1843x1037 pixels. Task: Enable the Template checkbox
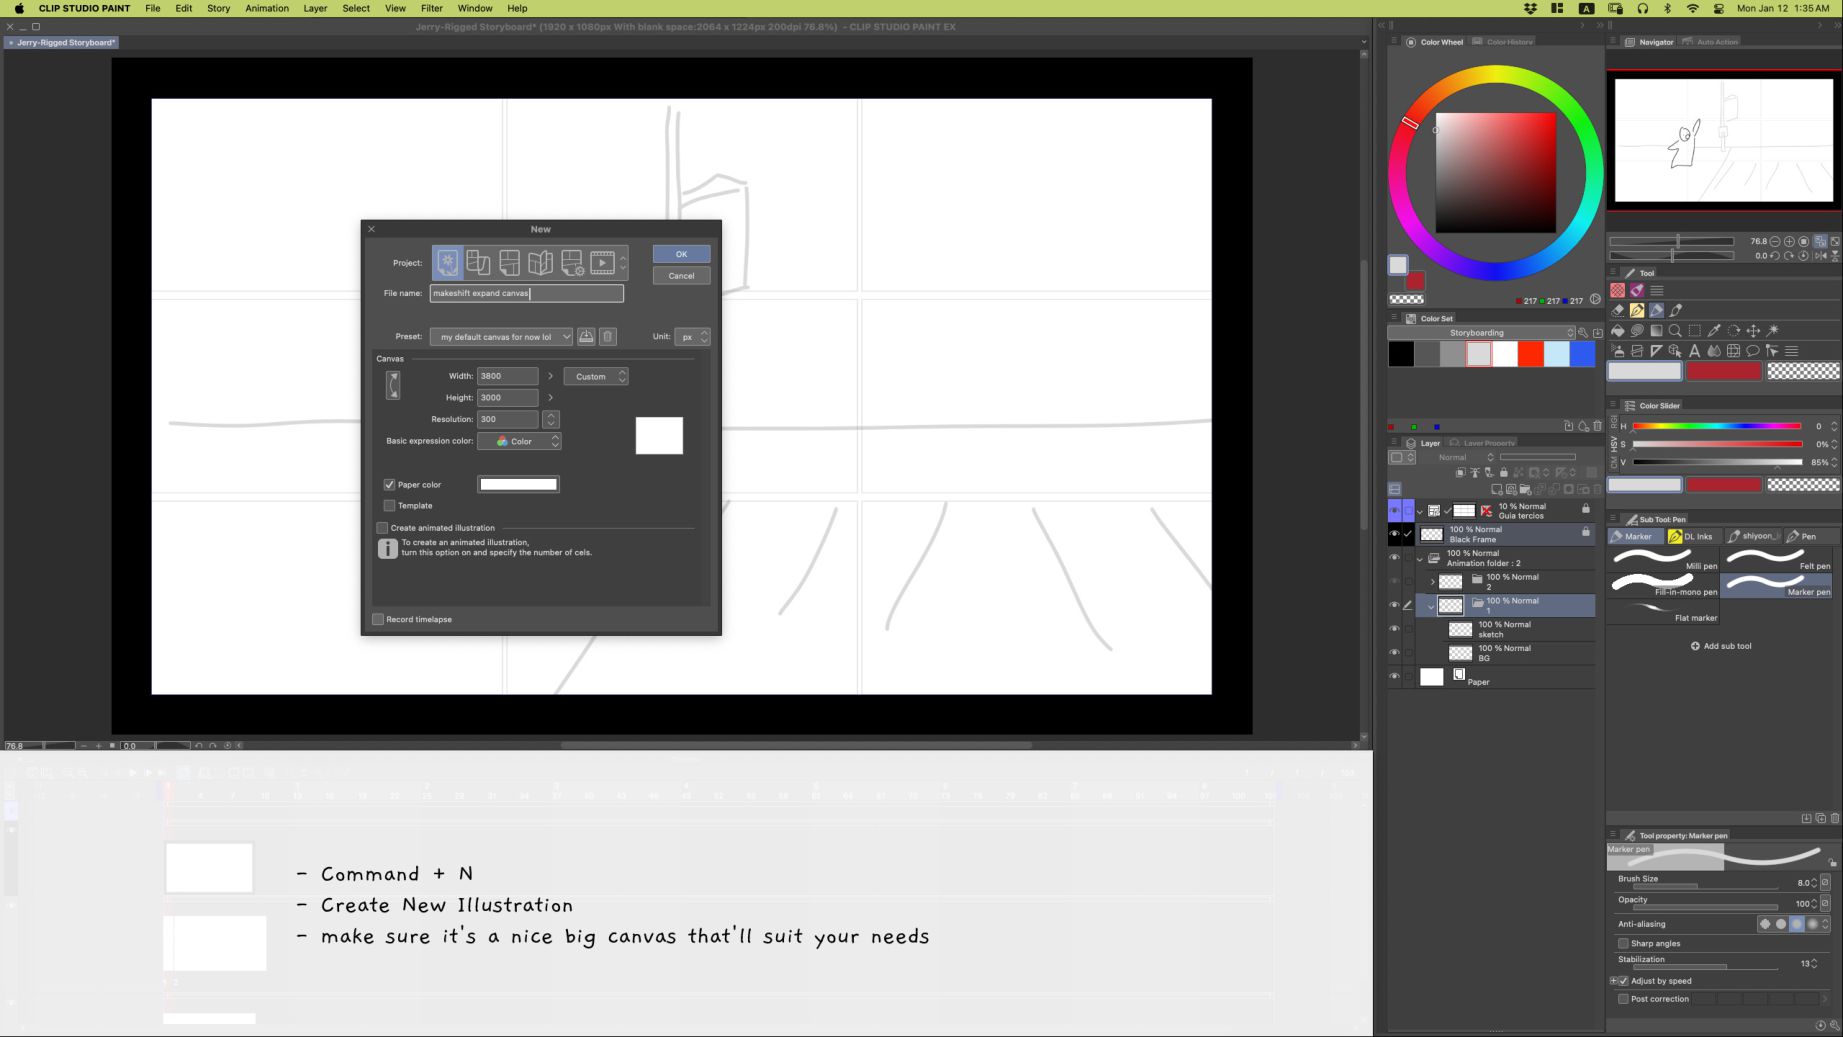389,506
